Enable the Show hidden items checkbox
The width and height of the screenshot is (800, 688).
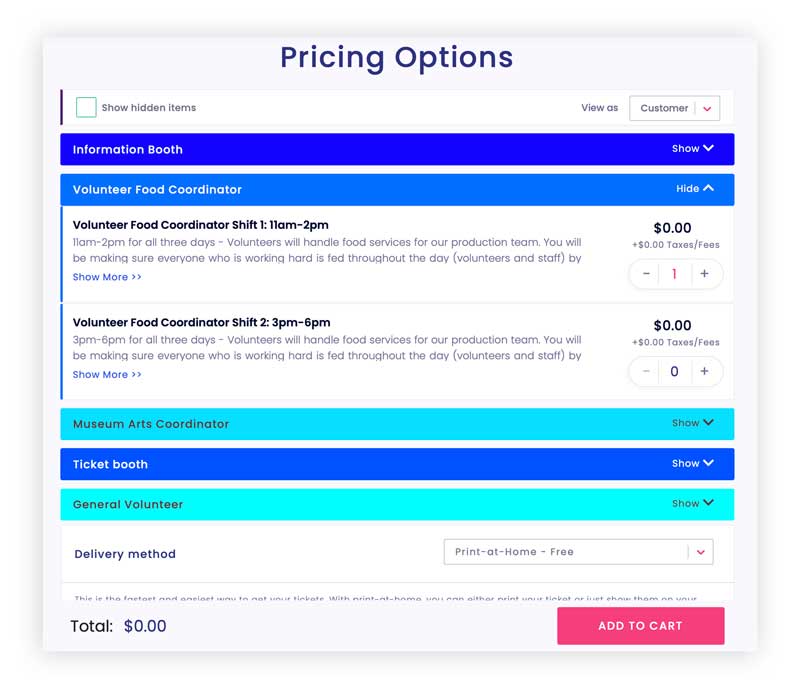(86, 107)
